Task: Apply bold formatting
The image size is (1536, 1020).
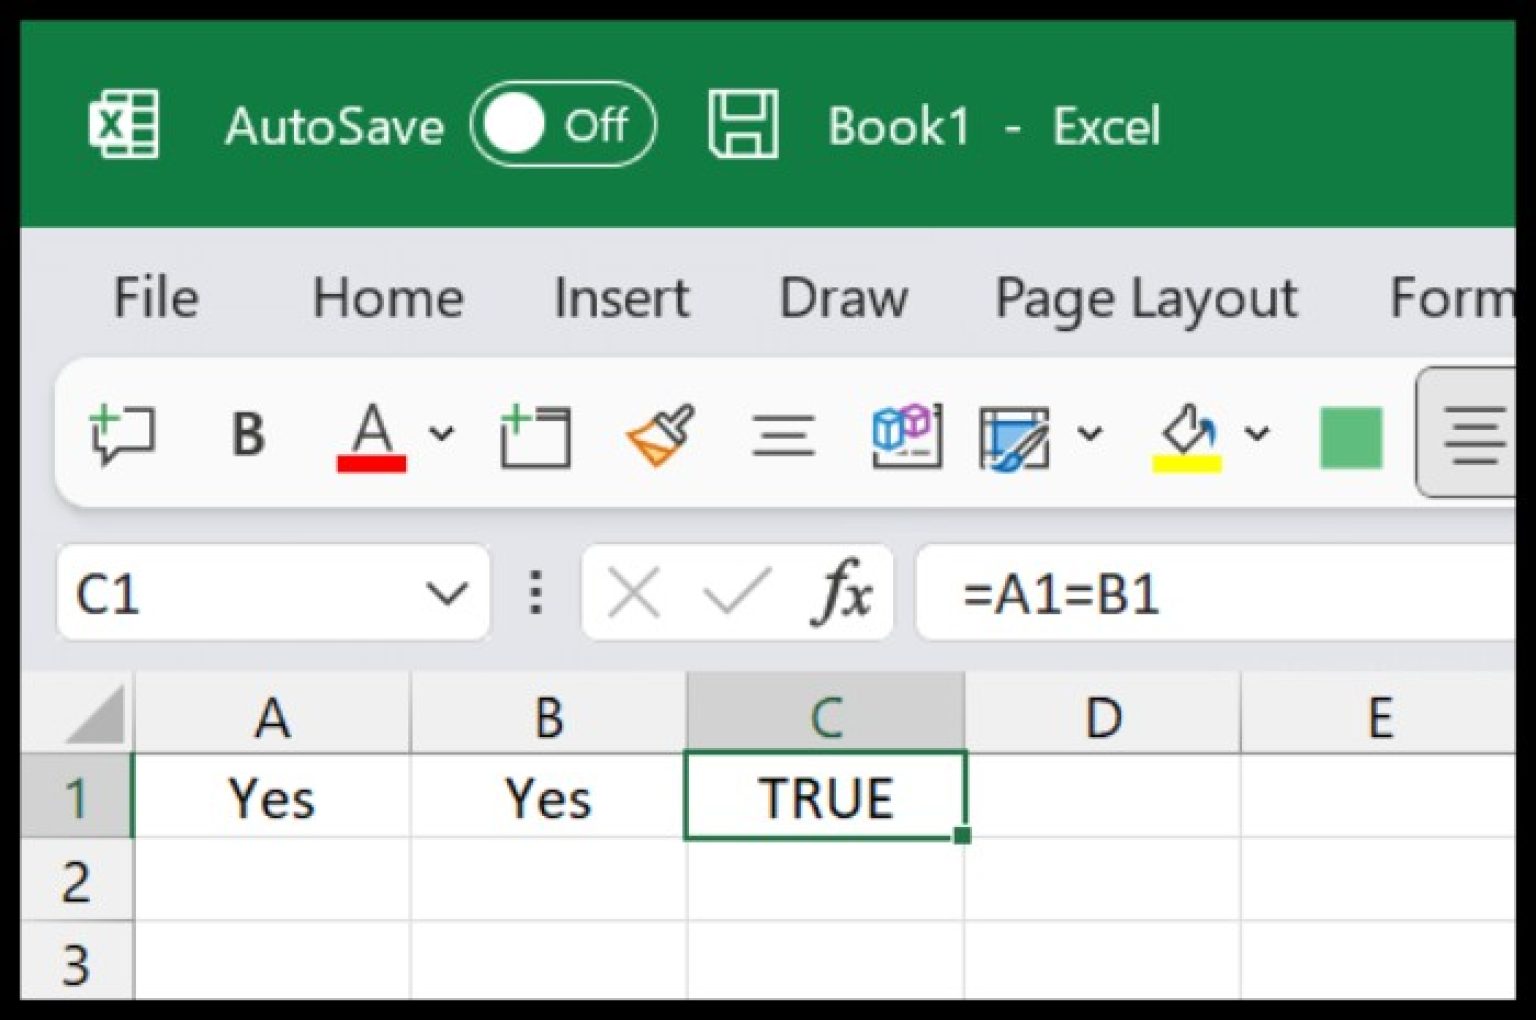Action: 245,434
